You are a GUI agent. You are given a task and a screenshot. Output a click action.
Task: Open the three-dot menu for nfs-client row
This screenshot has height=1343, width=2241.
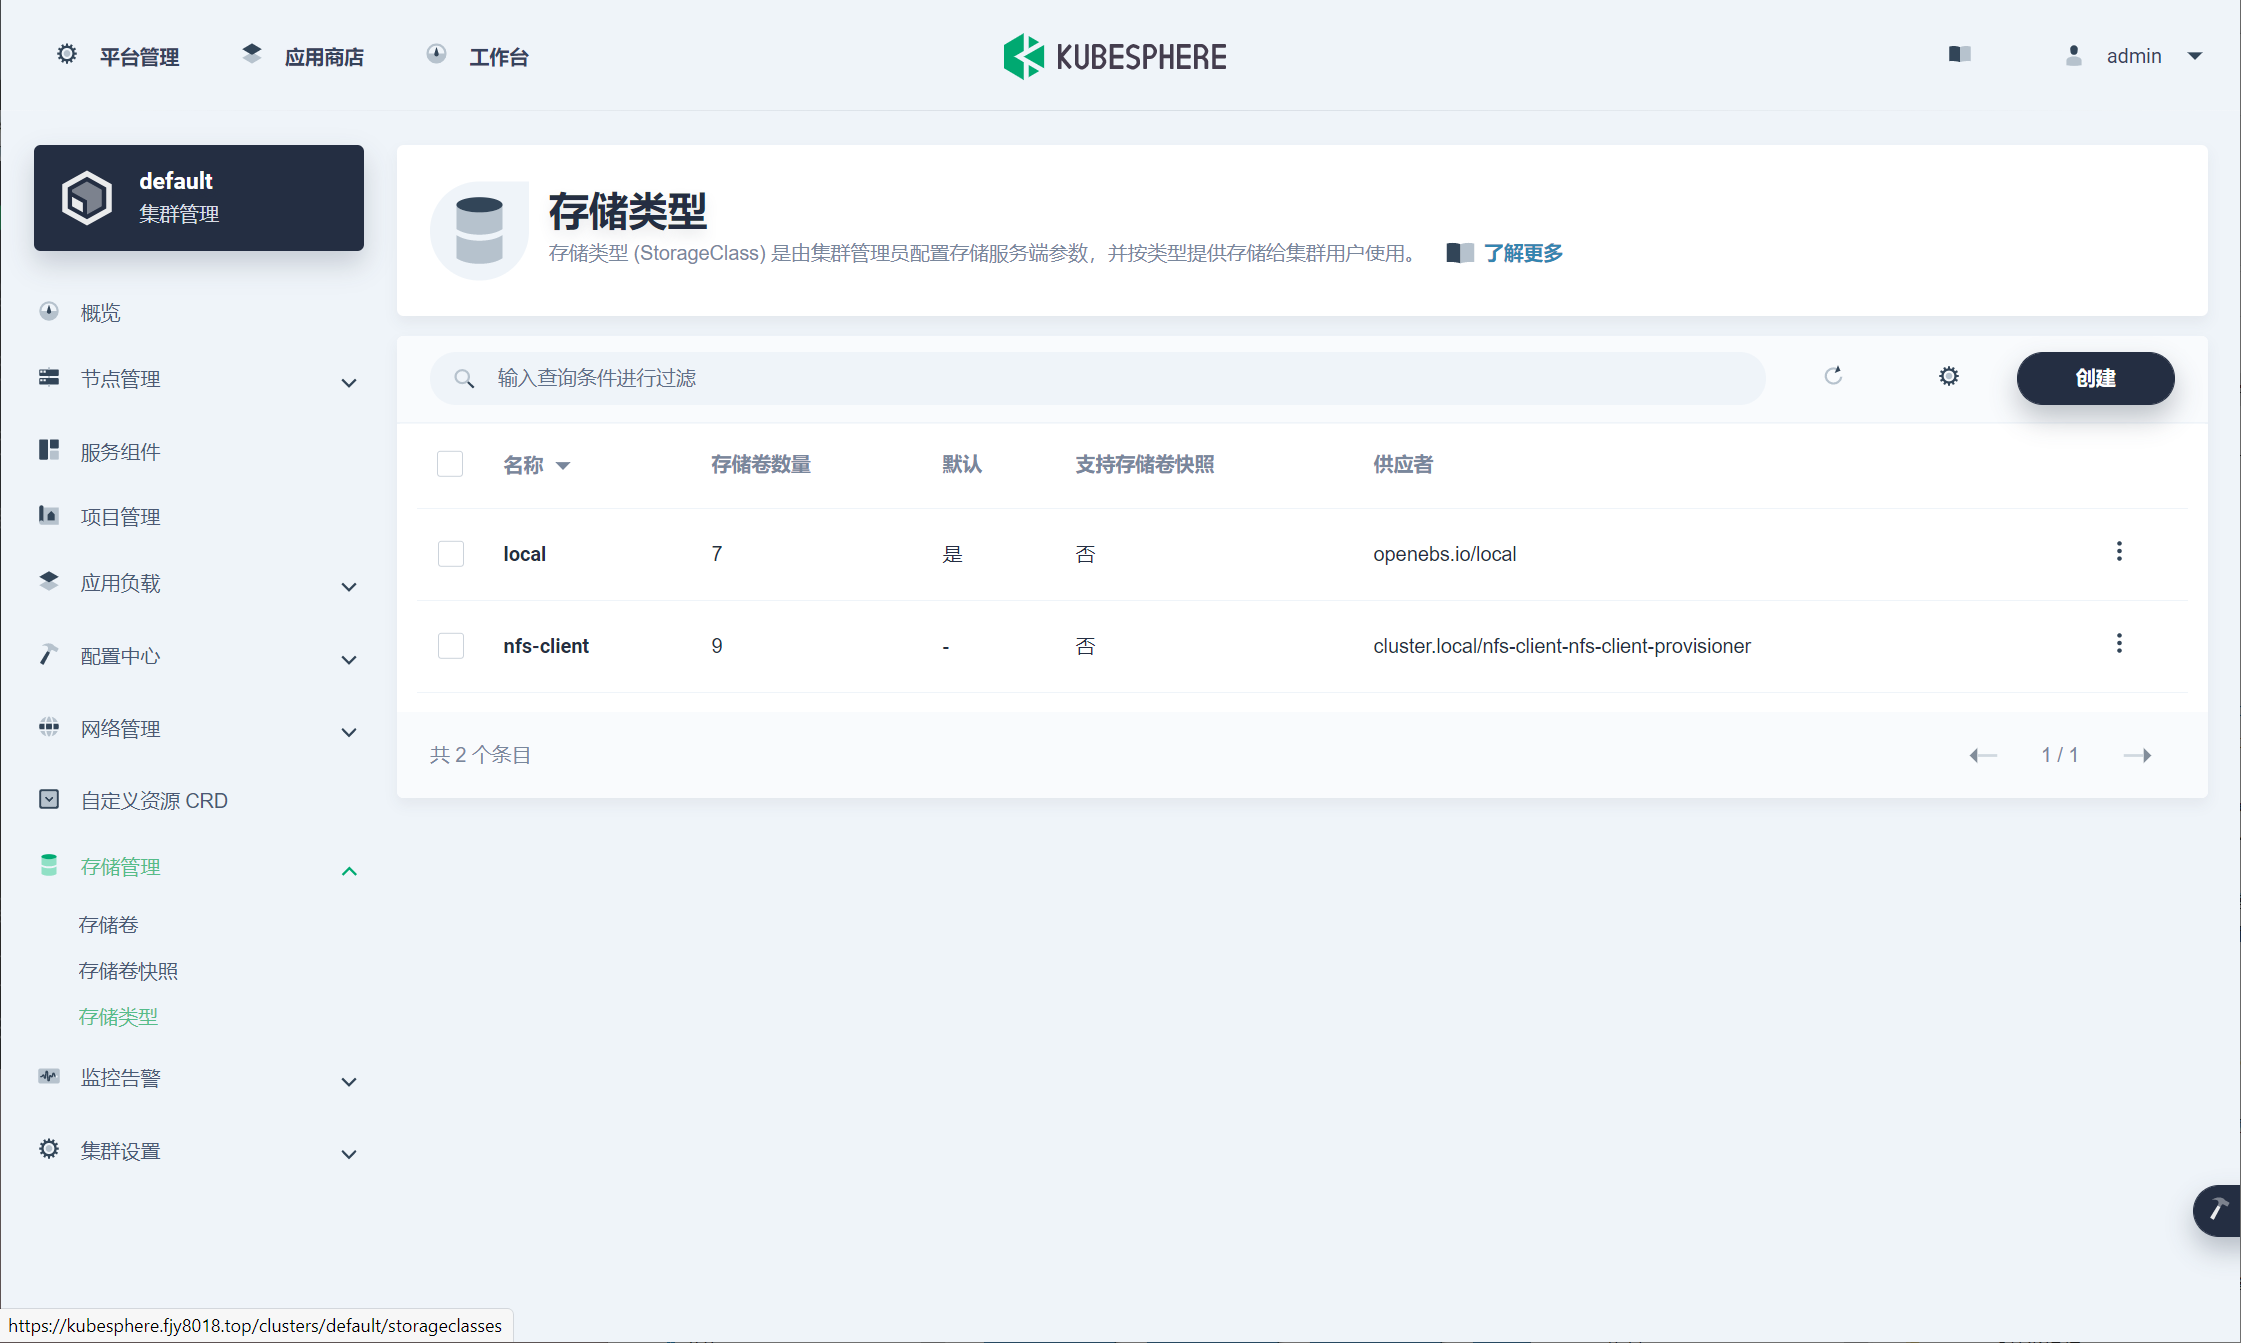pos(2118,644)
